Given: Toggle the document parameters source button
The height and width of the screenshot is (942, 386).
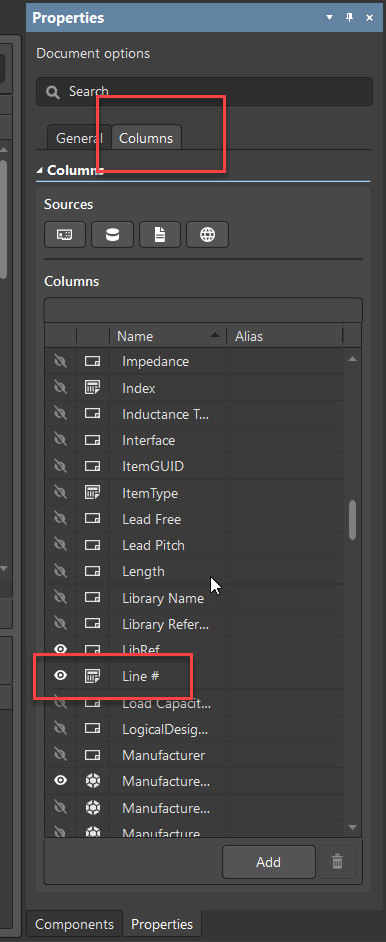Looking at the screenshot, I should tap(160, 235).
